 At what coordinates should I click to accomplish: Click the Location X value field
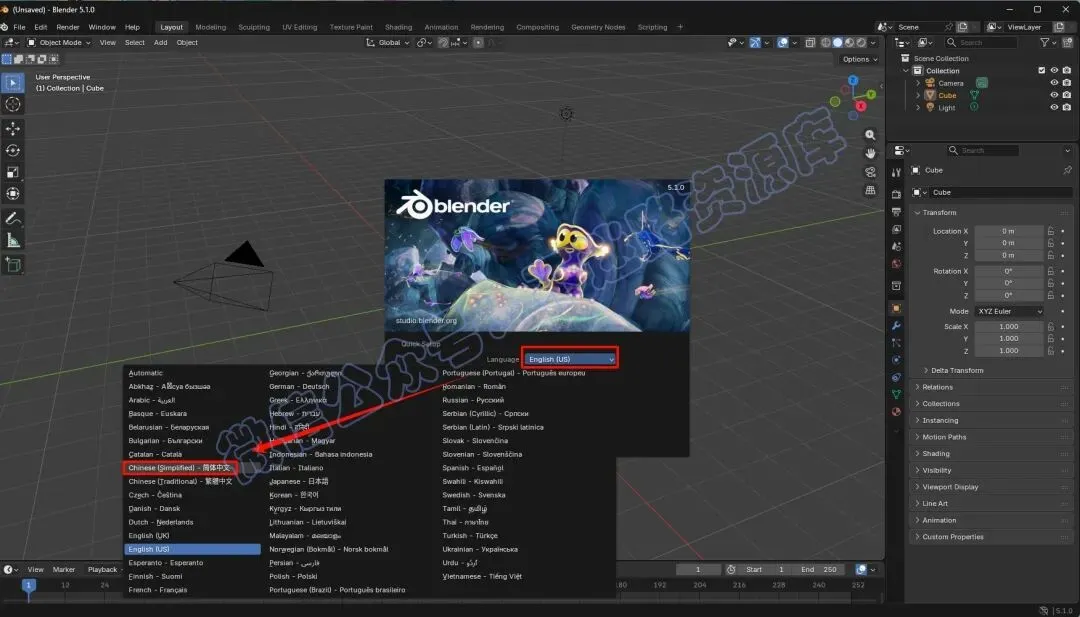(x=1008, y=231)
